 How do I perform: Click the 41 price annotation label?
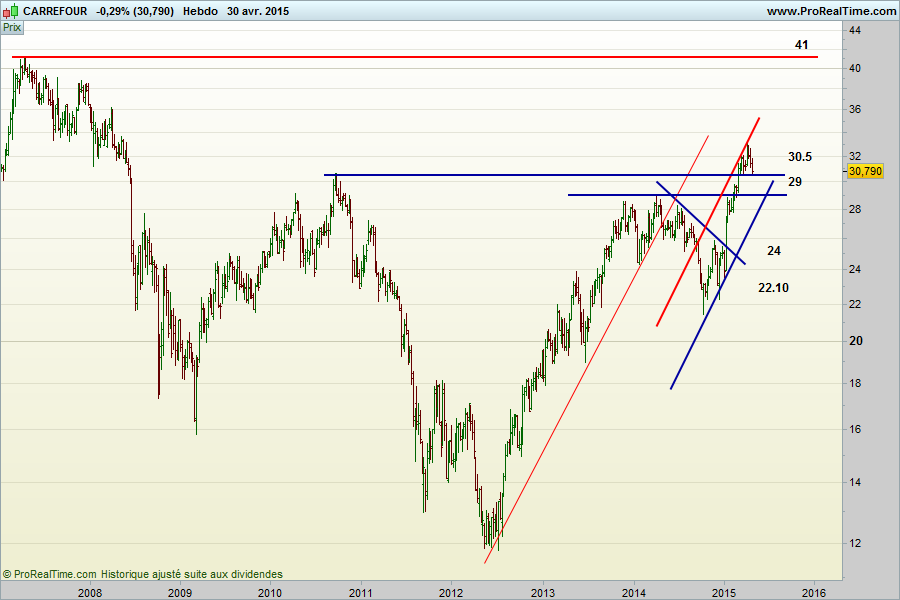coord(801,45)
